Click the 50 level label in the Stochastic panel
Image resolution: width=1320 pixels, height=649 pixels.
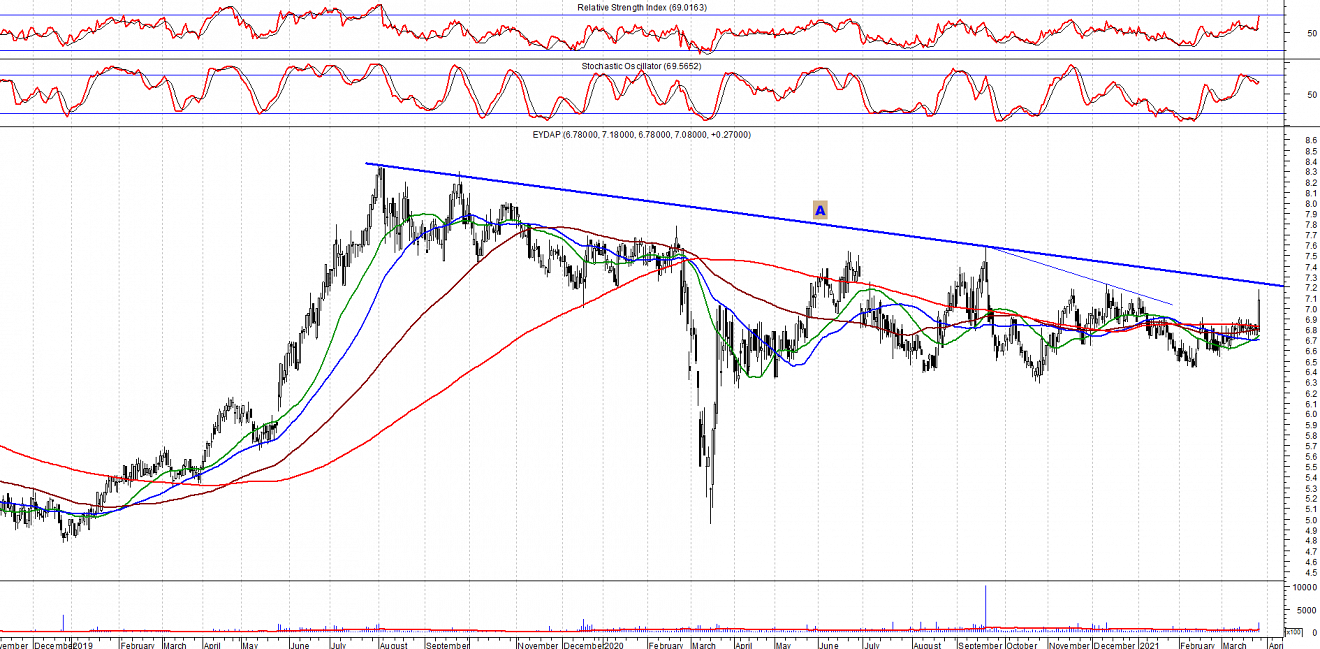[1311, 95]
